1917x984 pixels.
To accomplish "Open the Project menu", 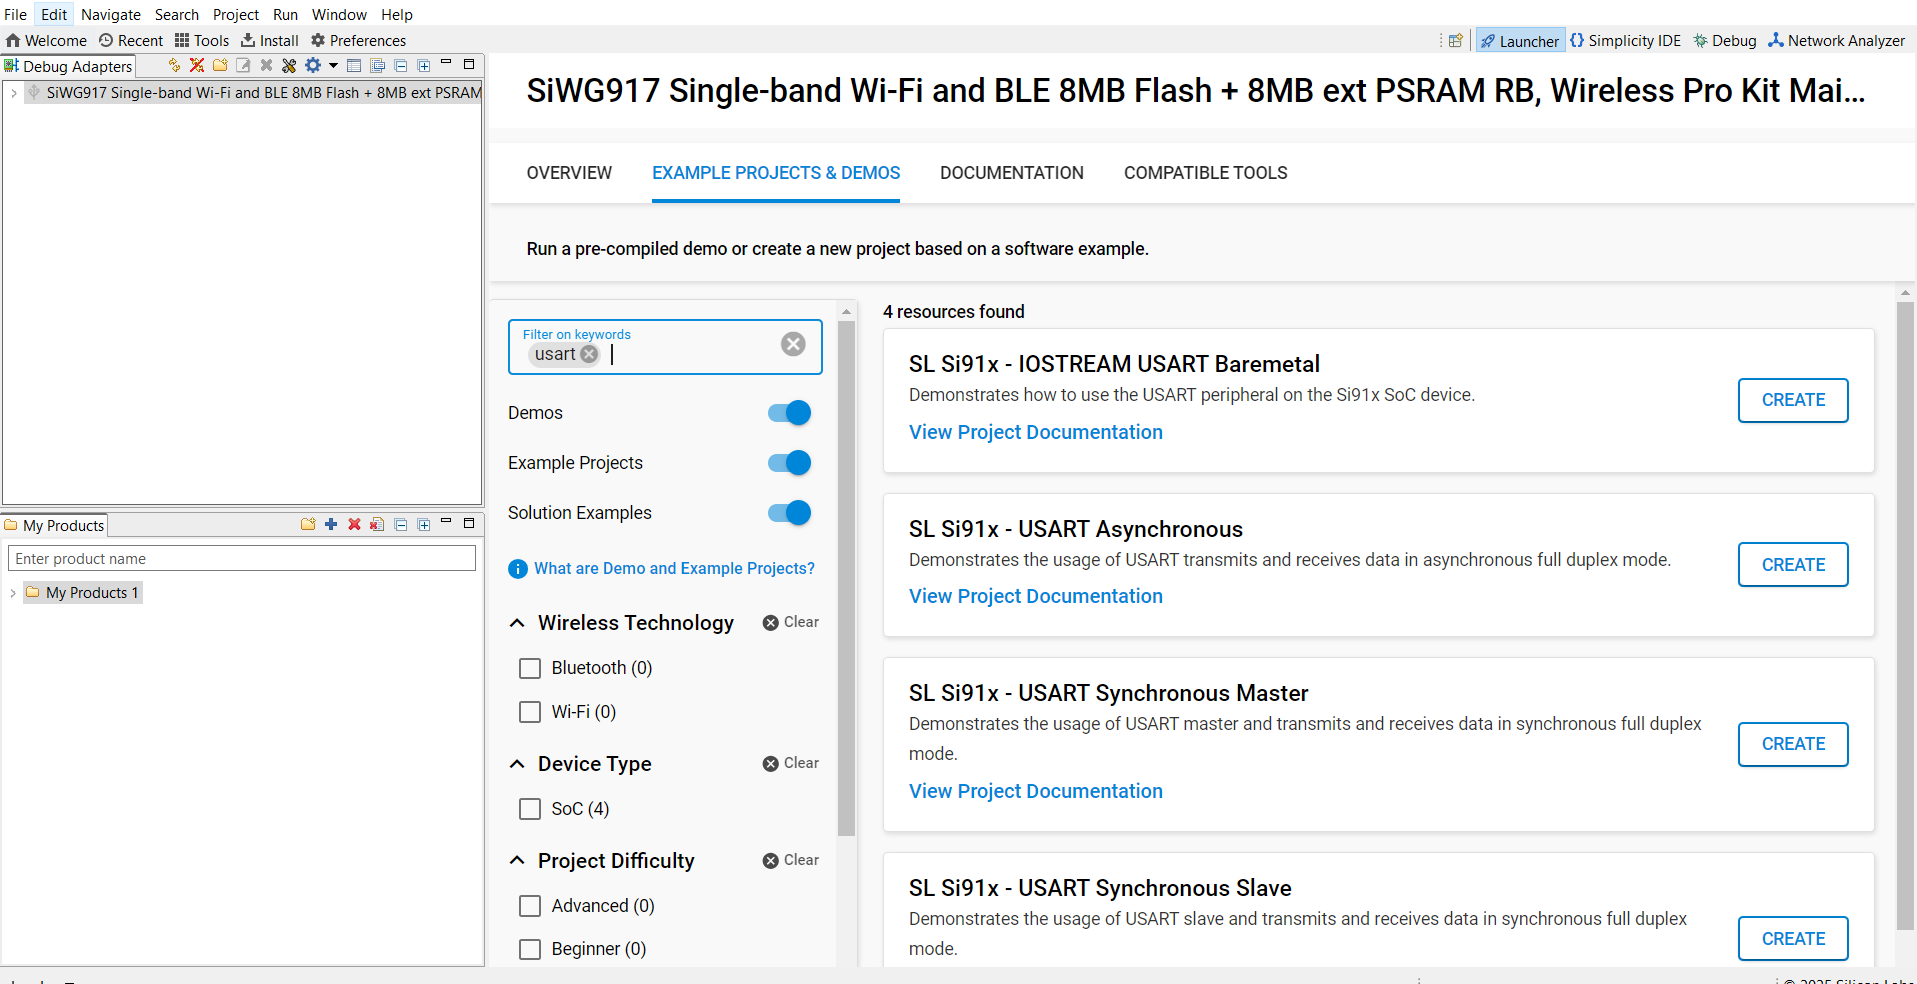I will click(236, 15).
